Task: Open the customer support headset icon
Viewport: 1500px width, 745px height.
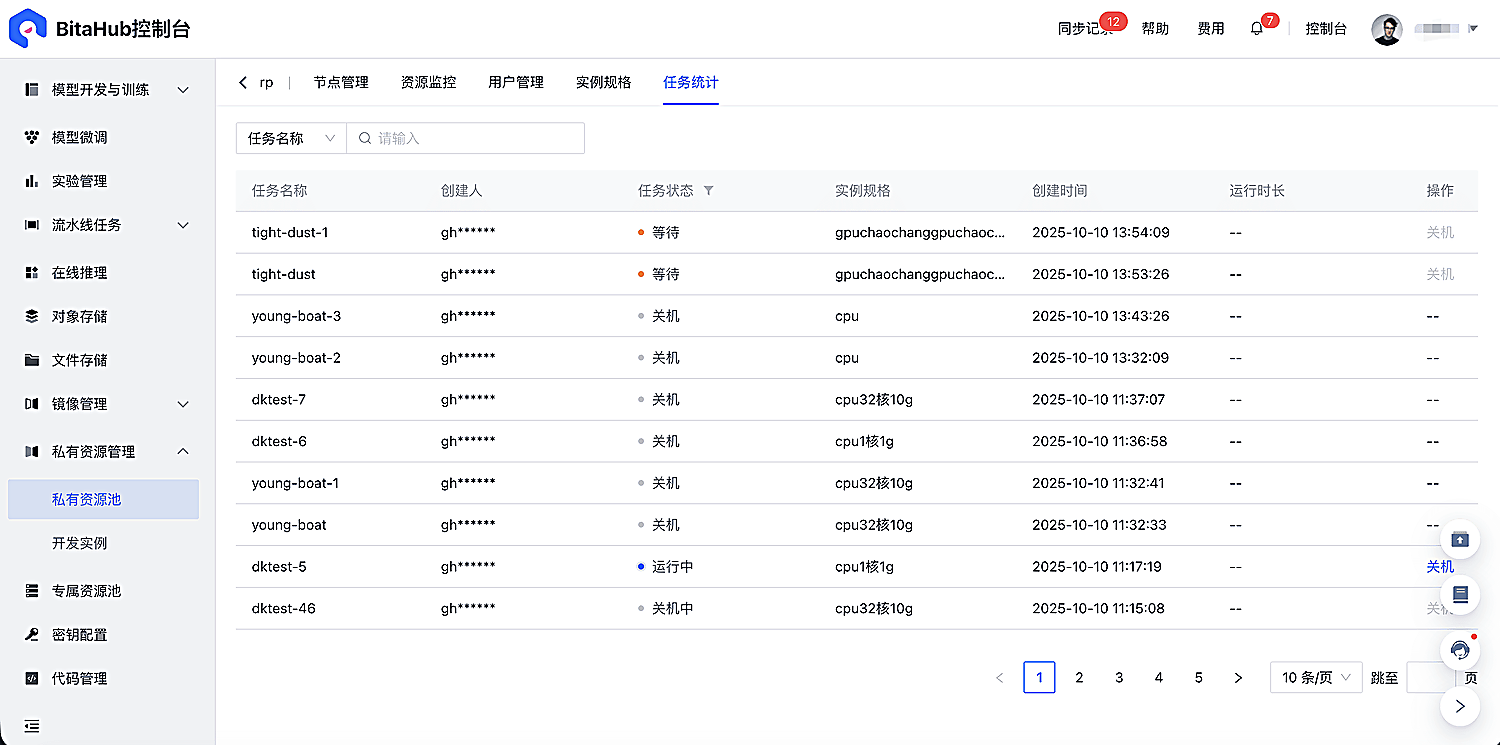Action: tap(1460, 650)
